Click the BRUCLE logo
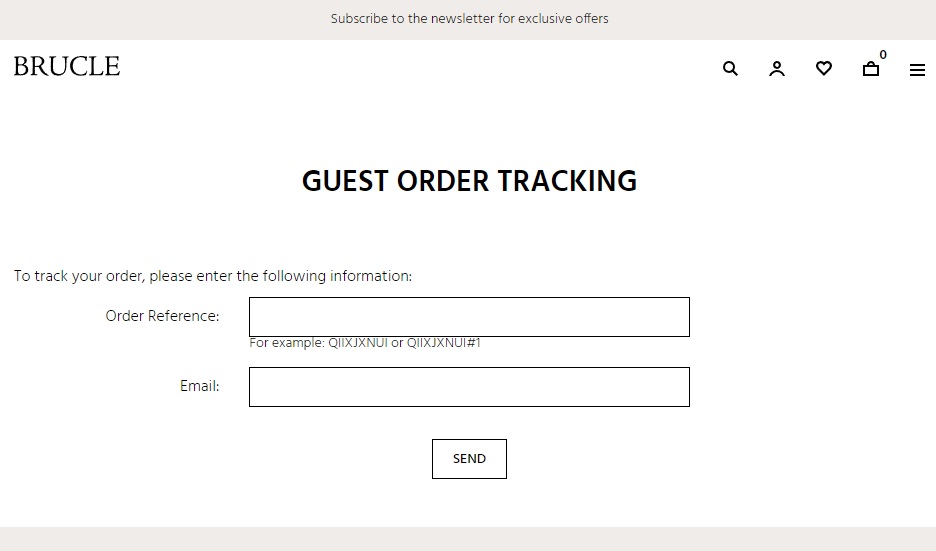The height and width of the screenshot is (551, 936). pos(67,67)
